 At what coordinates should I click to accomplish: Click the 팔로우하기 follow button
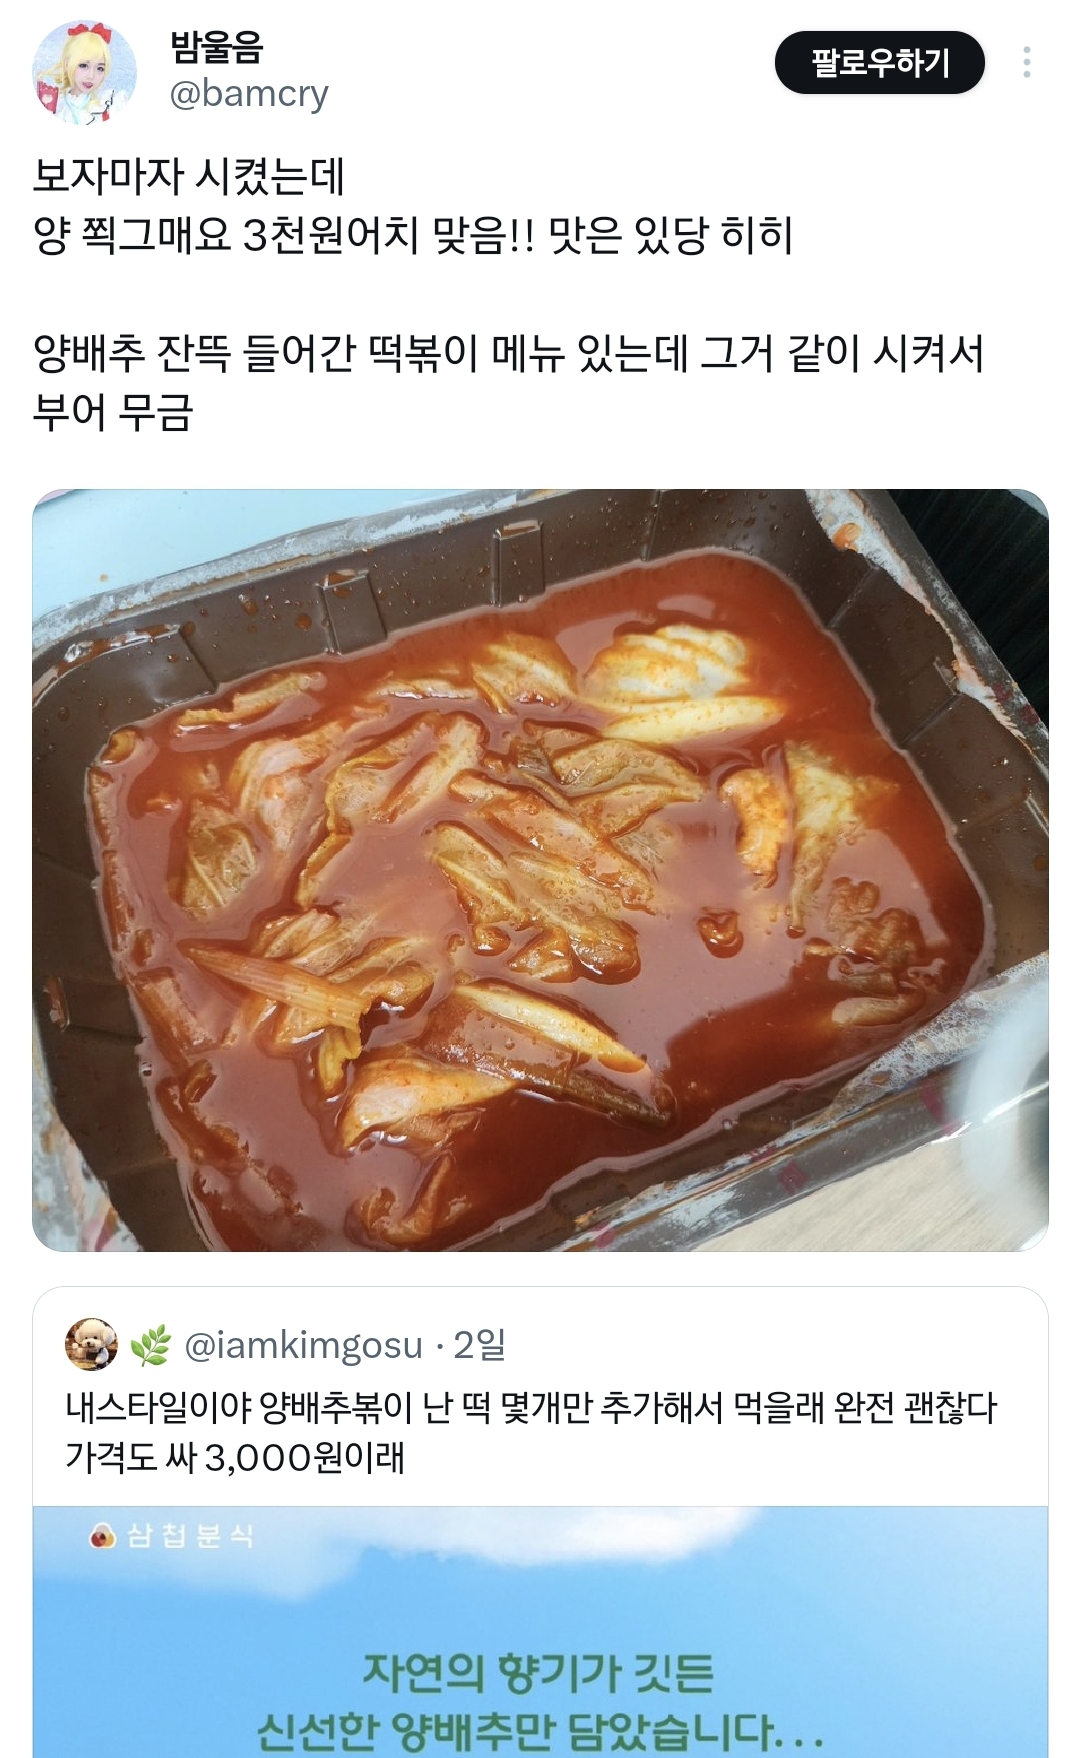pyautogui.click(x=880, y=63)
